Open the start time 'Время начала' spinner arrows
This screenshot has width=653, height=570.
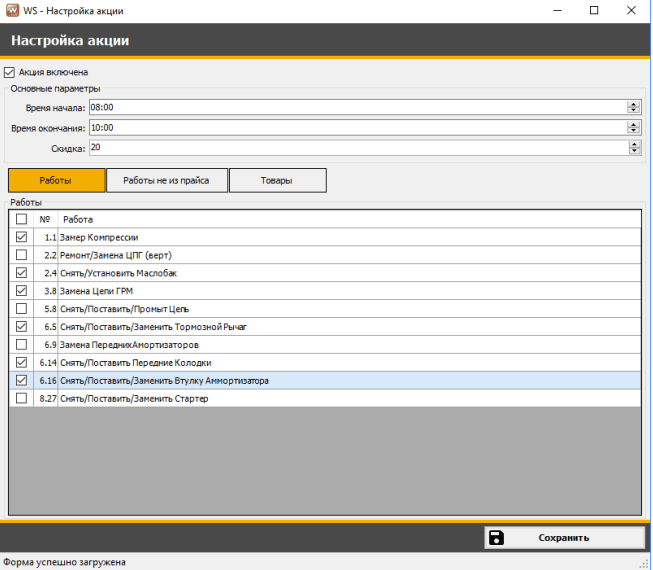click(633, 107)
